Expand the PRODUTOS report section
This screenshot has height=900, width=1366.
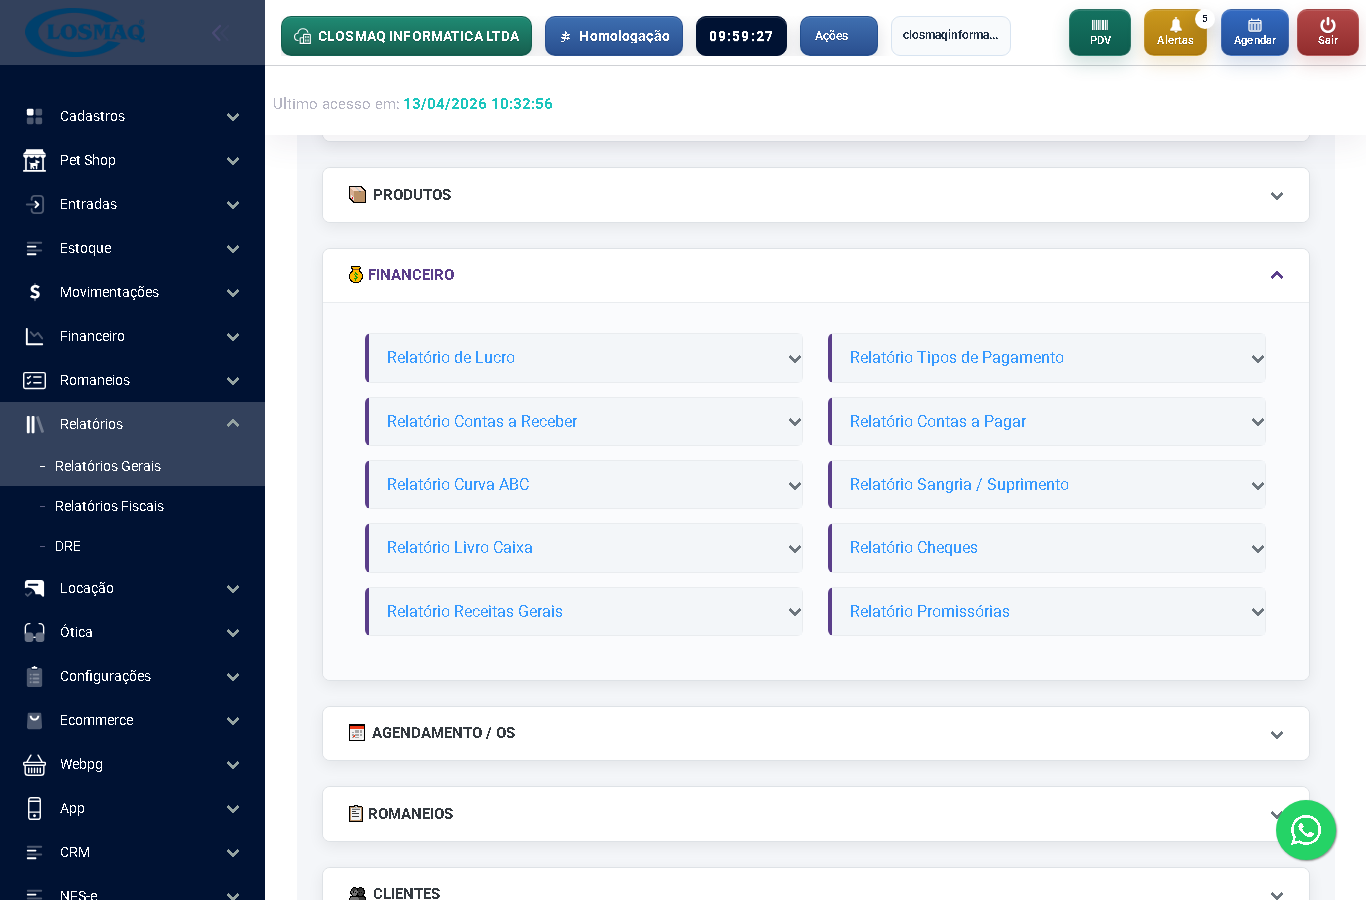click(1276, 195)
